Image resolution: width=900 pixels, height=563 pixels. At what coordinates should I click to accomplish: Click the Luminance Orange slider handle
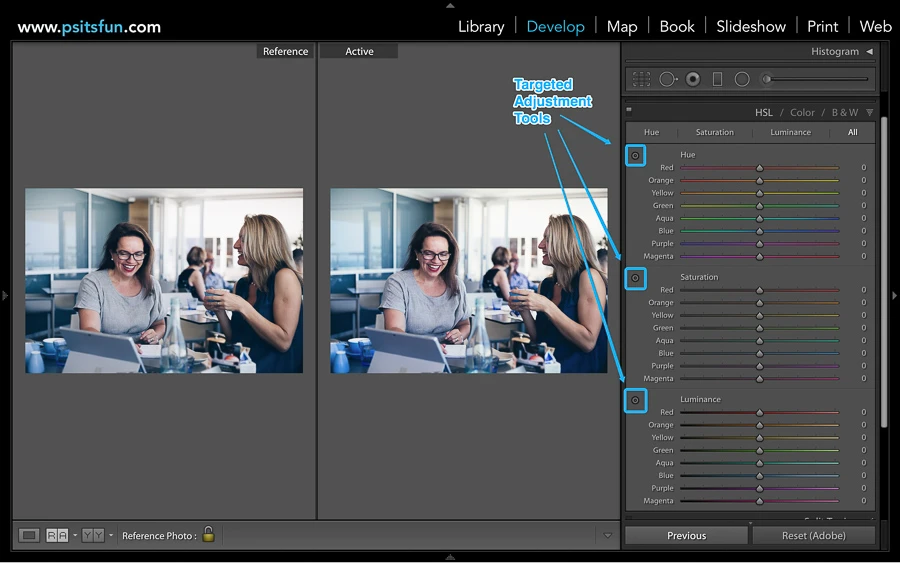[759, 425]
